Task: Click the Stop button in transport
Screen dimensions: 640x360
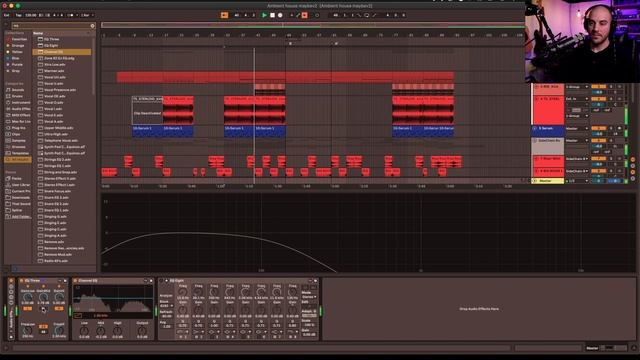Action: pyautogui.click(x=272, y=15)
